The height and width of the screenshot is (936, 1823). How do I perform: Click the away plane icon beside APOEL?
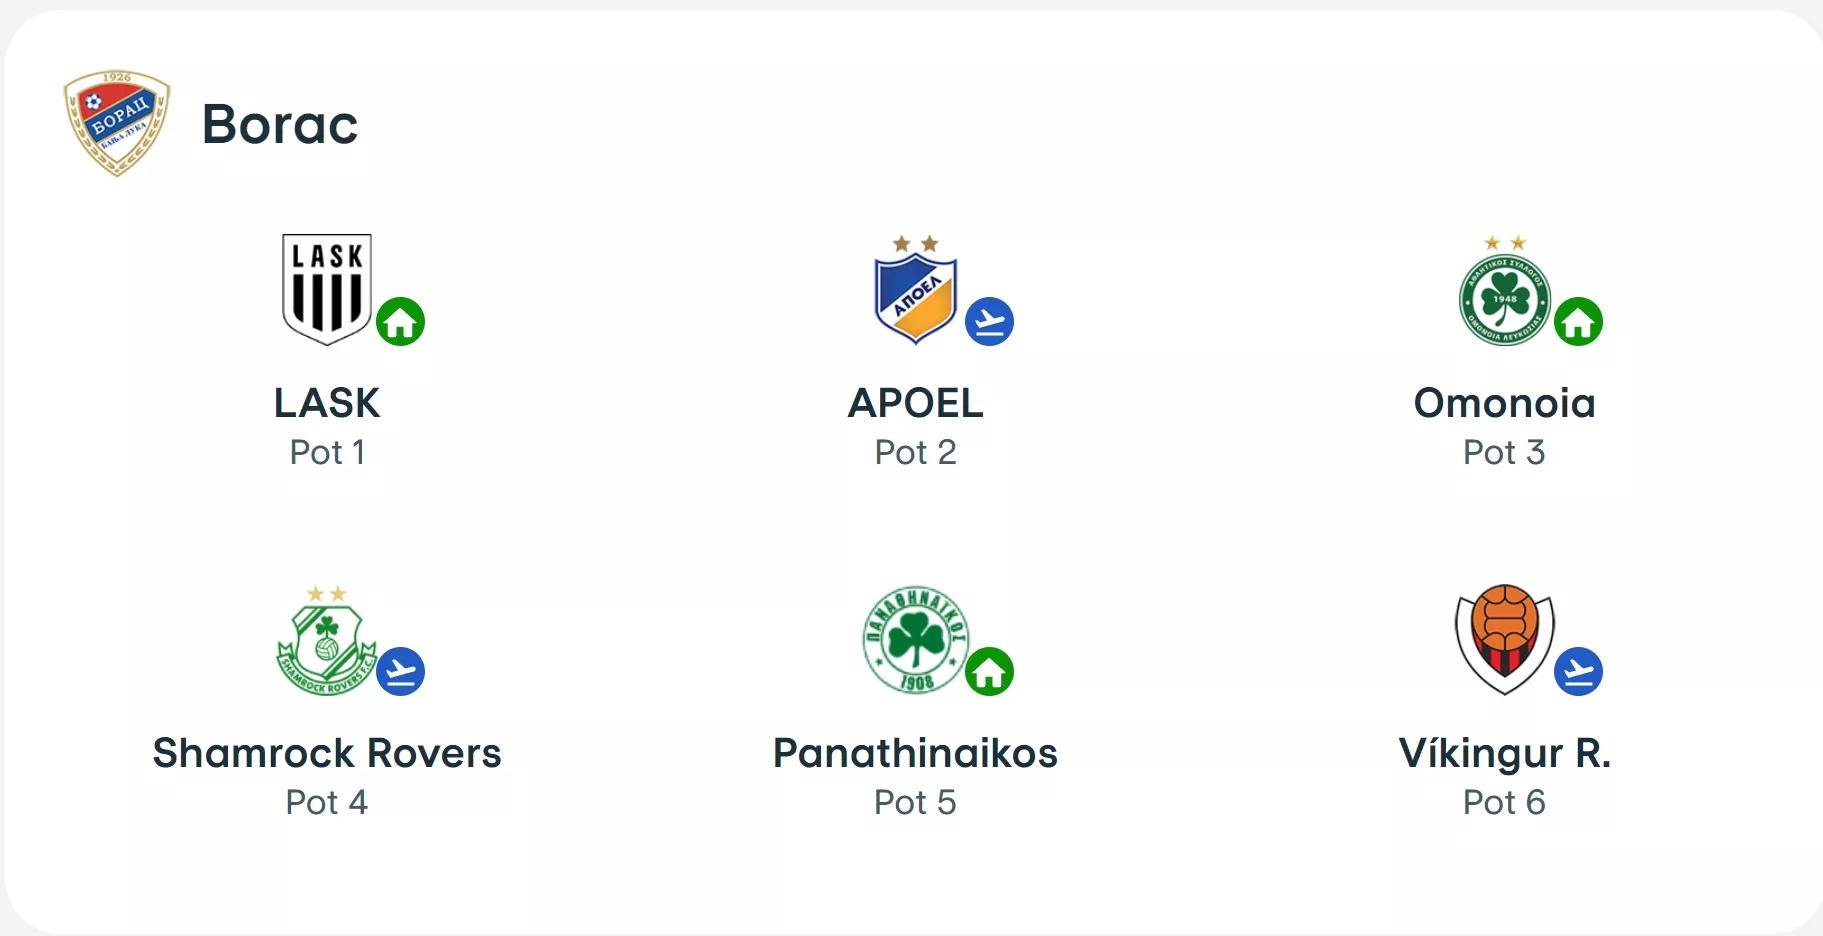990,322
